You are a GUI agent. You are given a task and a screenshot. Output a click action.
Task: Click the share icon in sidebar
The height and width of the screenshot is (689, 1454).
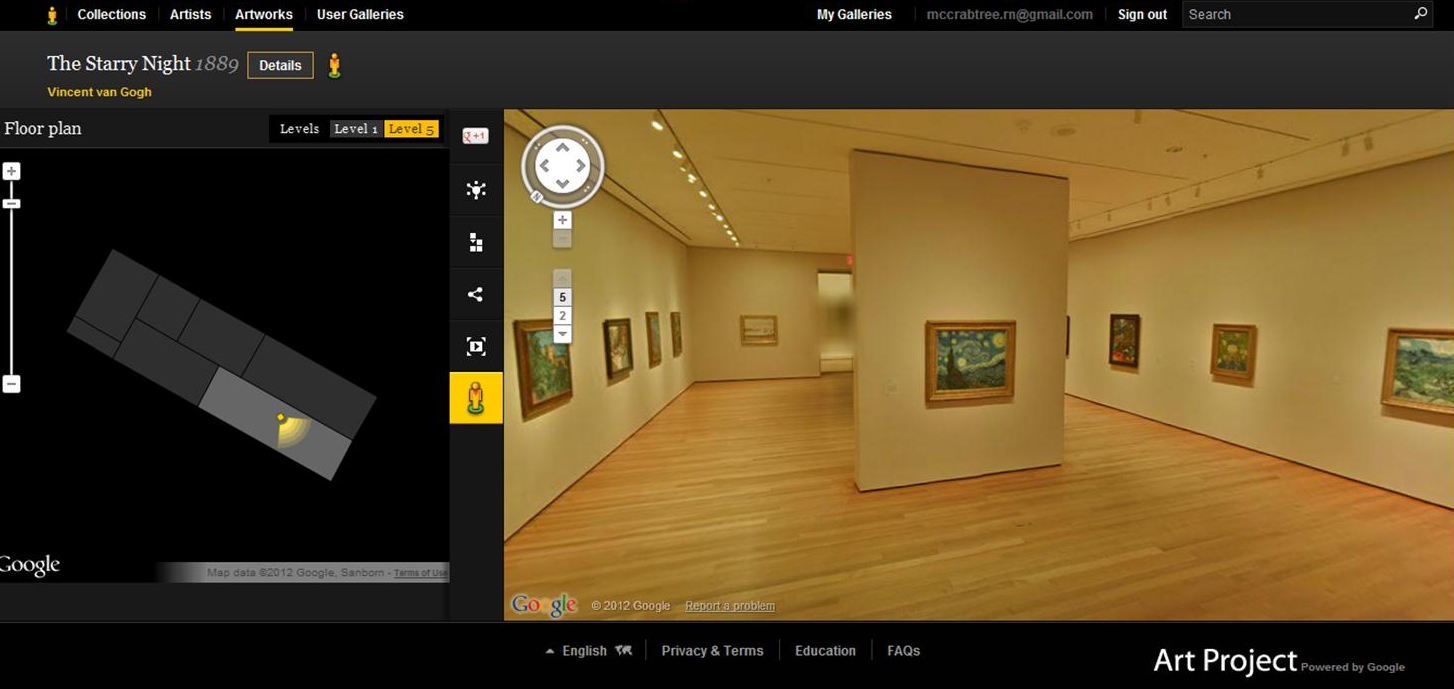pyautogui.click(x=476, y=294)
